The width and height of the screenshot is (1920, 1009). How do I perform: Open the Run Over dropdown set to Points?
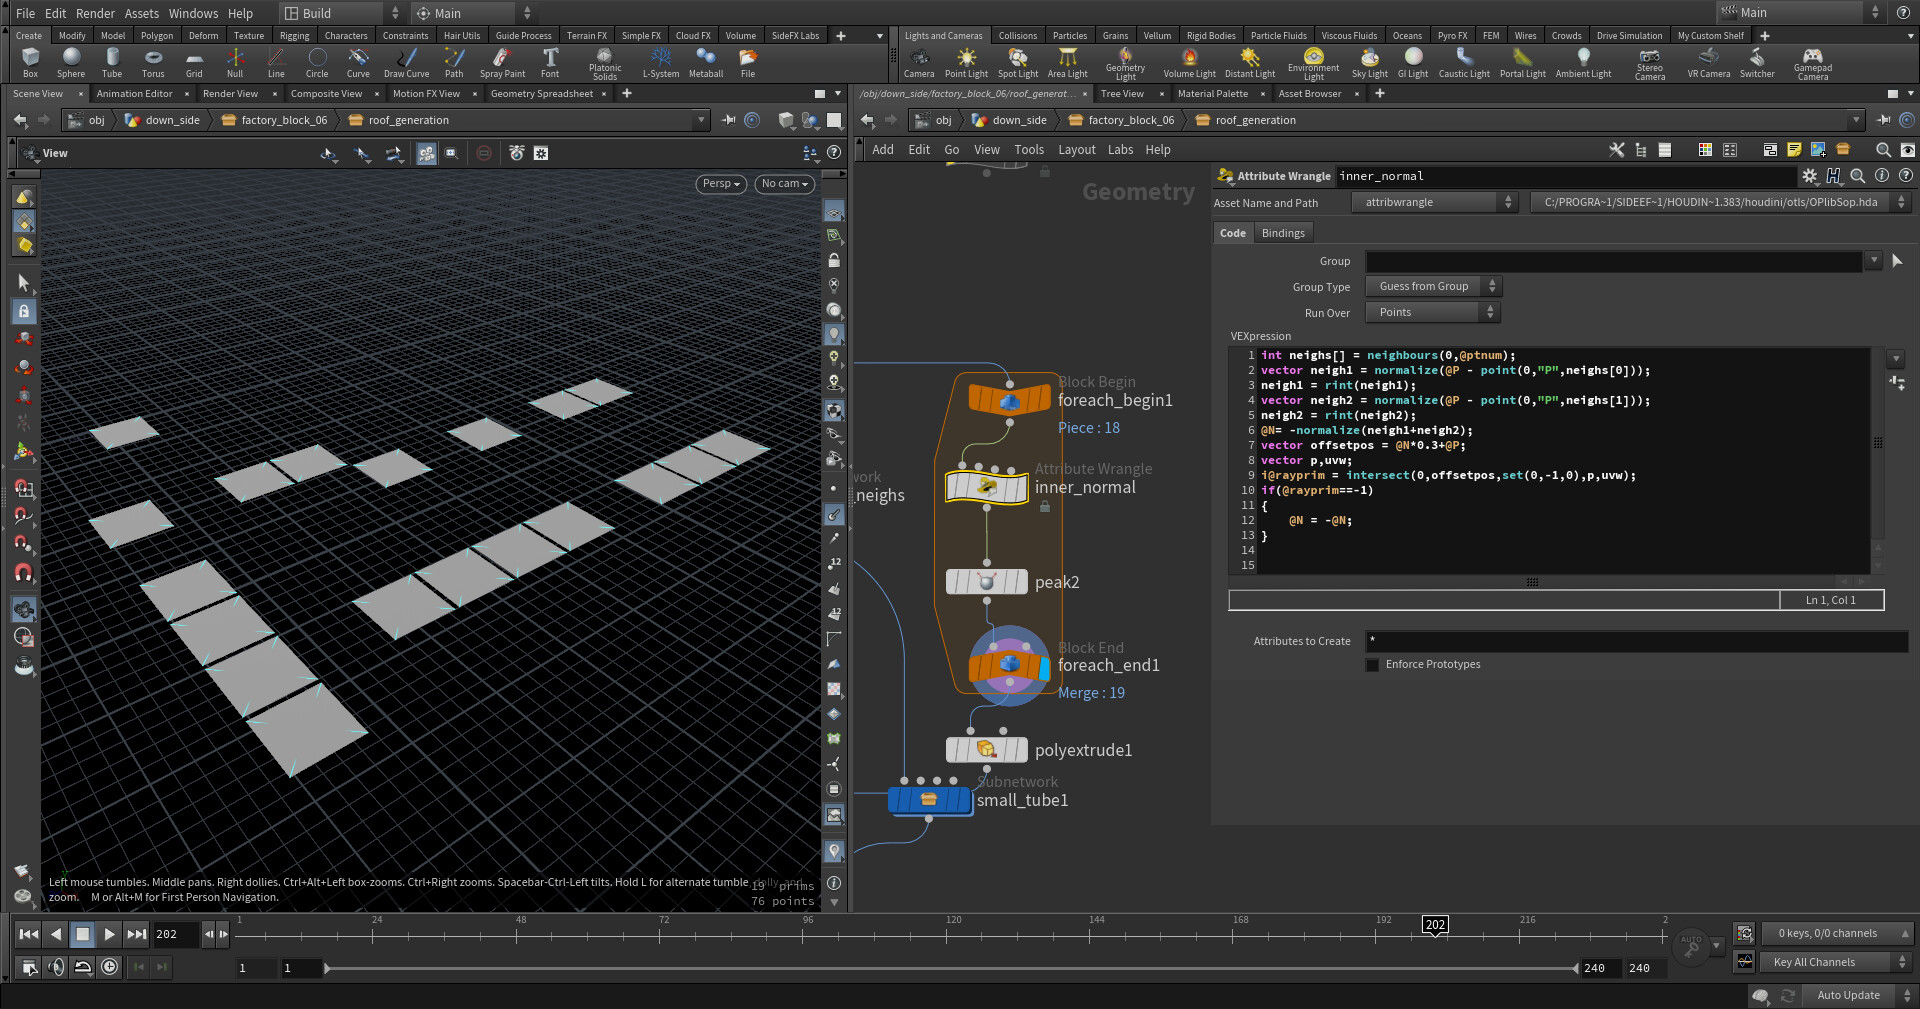coord(1432,312)
